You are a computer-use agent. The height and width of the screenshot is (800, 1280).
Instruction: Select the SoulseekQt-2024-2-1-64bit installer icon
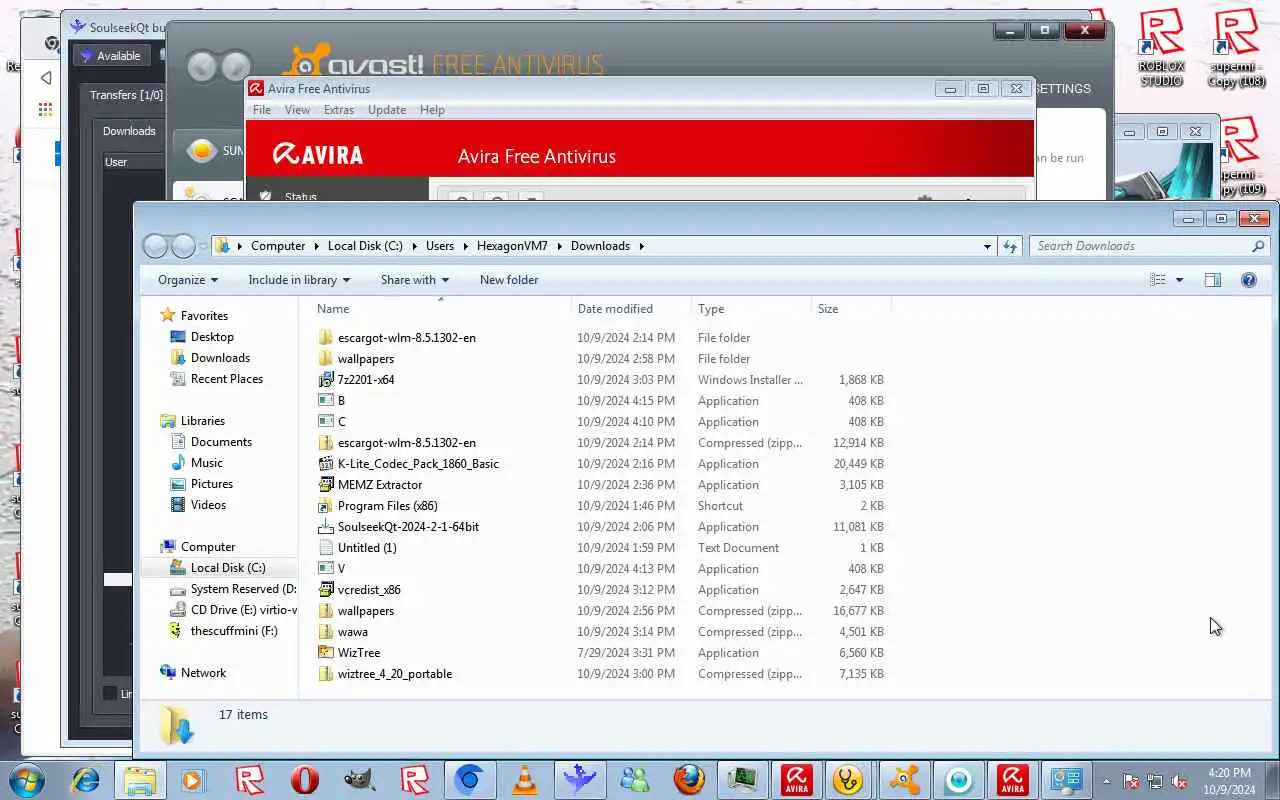coord(326,527)
